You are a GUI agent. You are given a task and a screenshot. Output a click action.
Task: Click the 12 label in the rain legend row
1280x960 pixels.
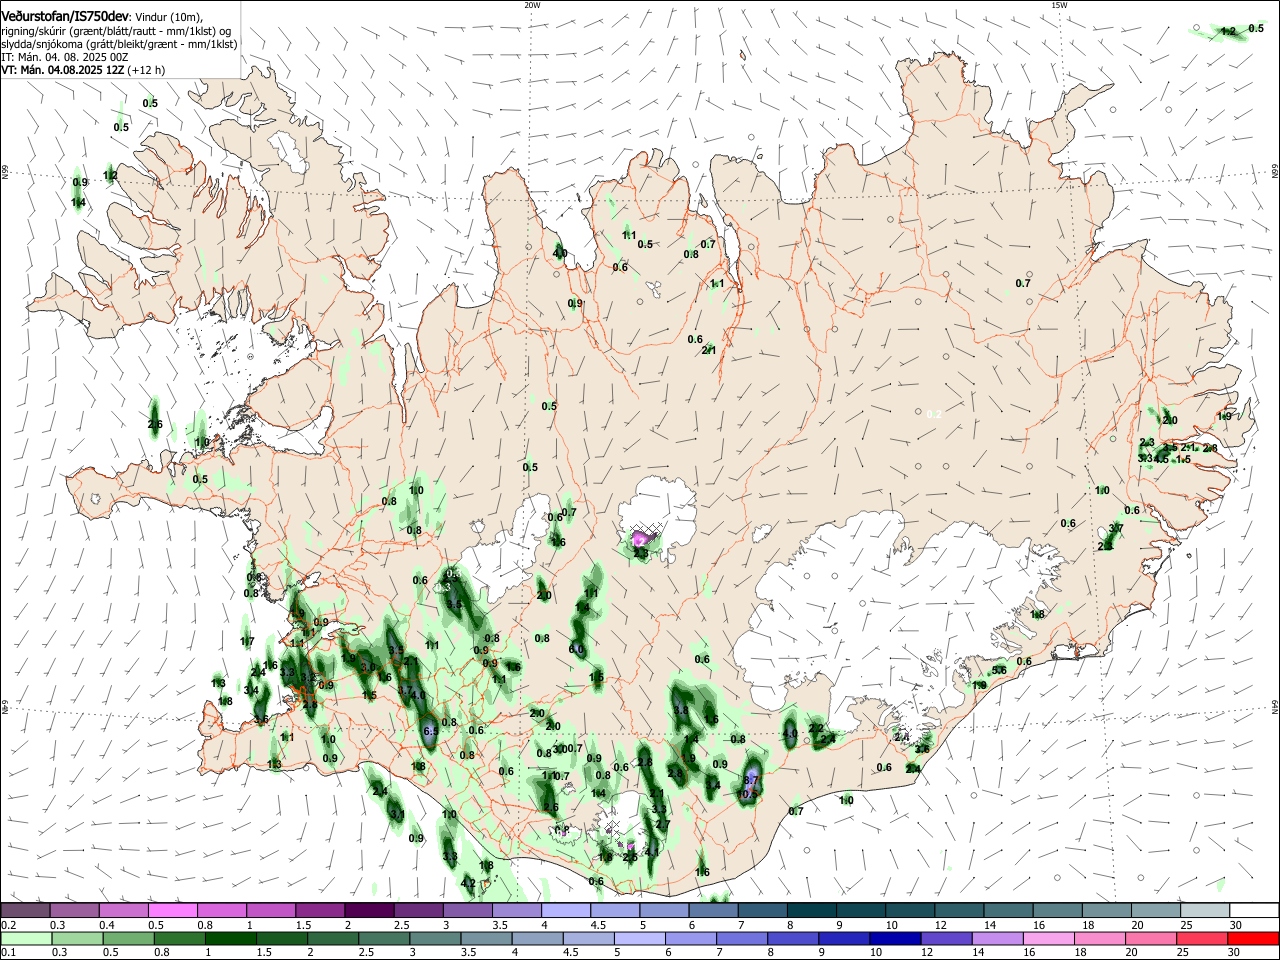pyautogui.click(x=927, y=952)
